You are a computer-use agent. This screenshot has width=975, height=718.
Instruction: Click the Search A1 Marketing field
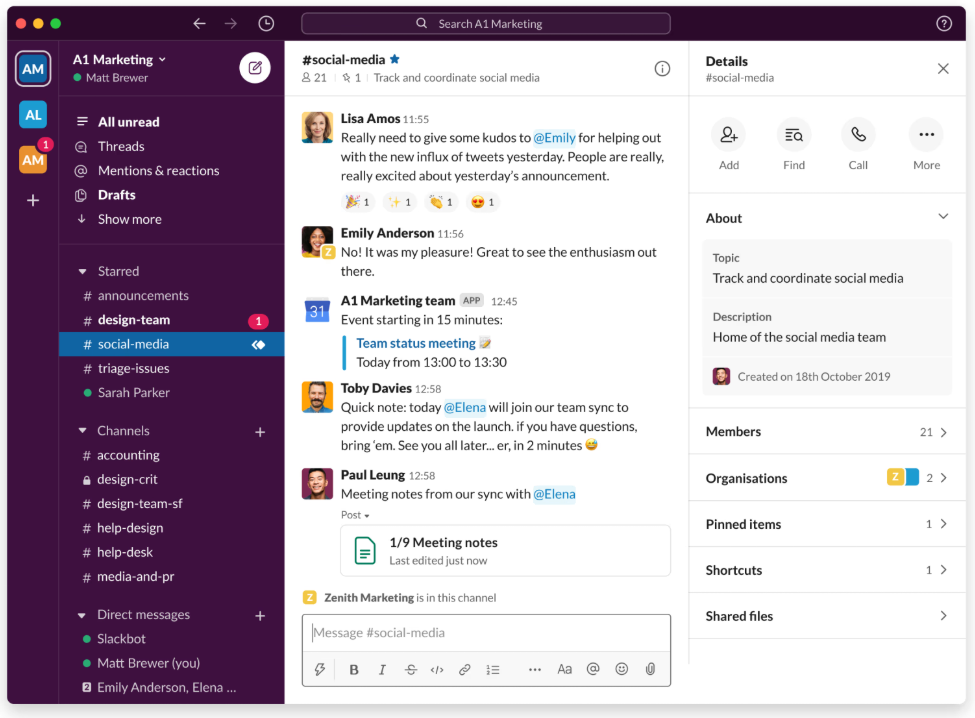pyautogui.click(x=486, y=24)
